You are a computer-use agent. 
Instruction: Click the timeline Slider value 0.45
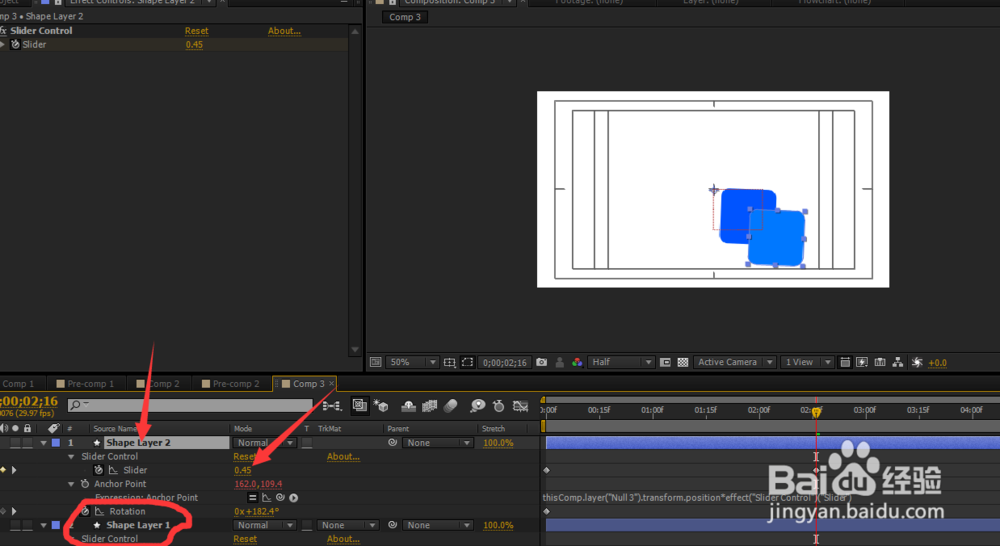(242, 470)
